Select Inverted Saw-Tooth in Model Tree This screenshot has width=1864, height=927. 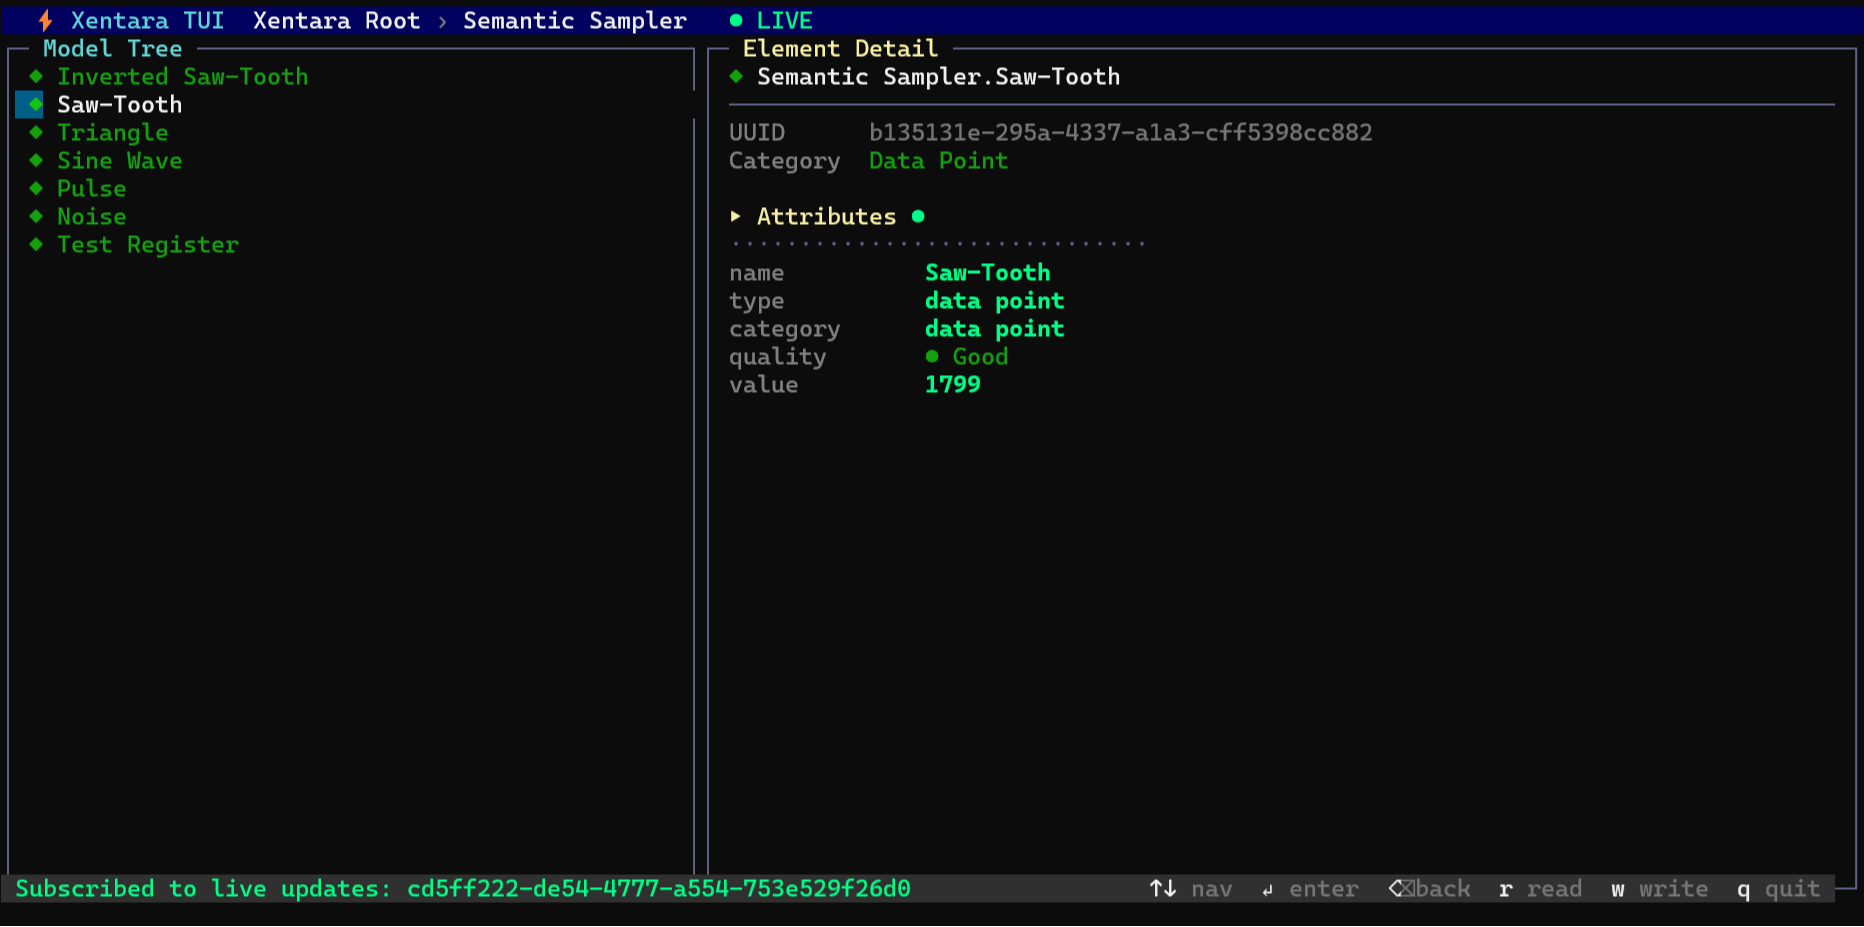click(183, 76)
